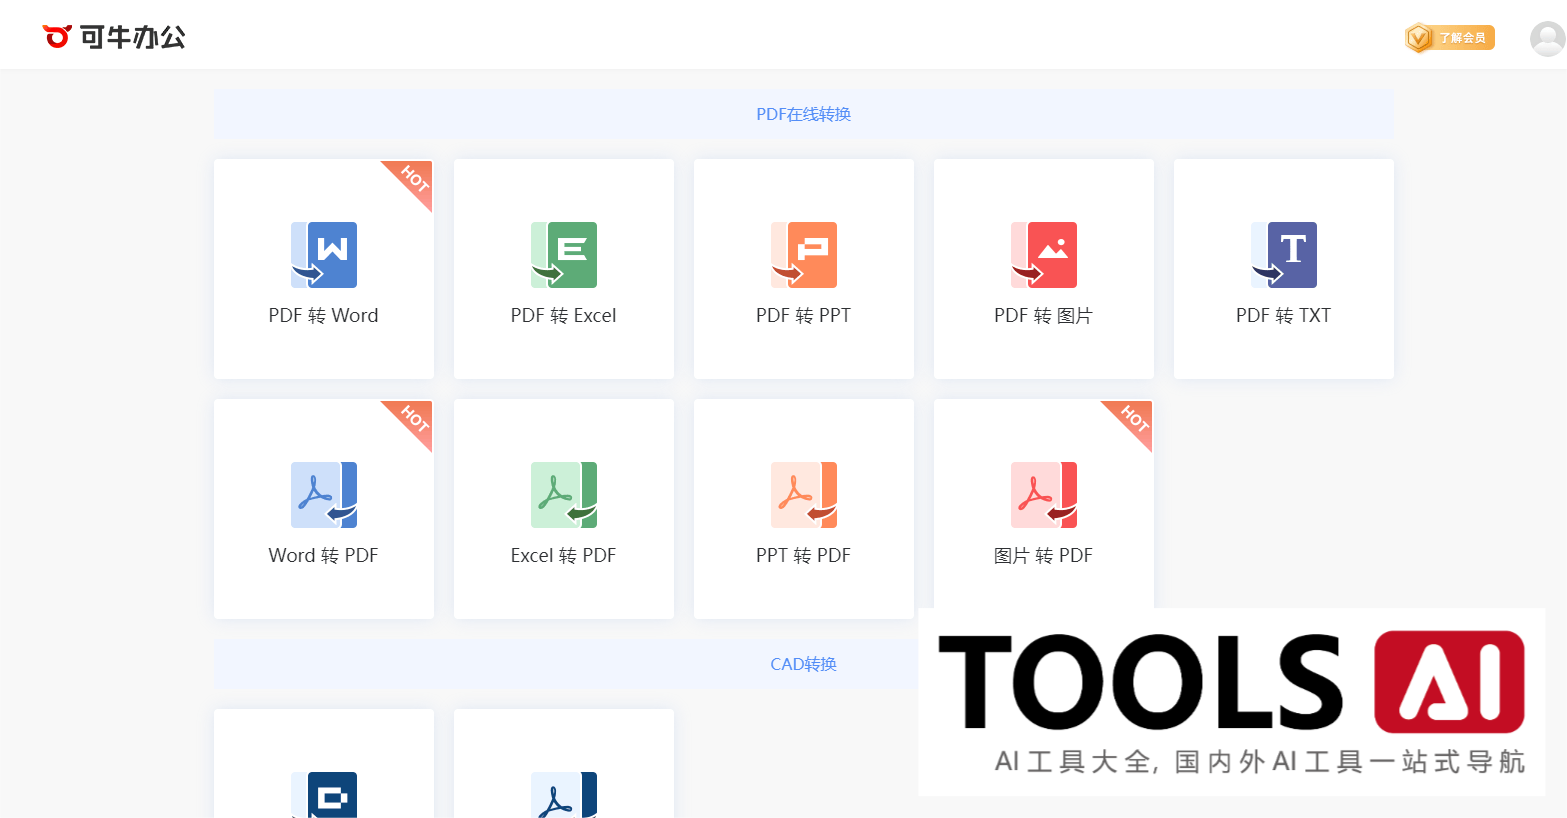Click the 图片 转 PDF icon
1567x818 pixels.
1044,495
